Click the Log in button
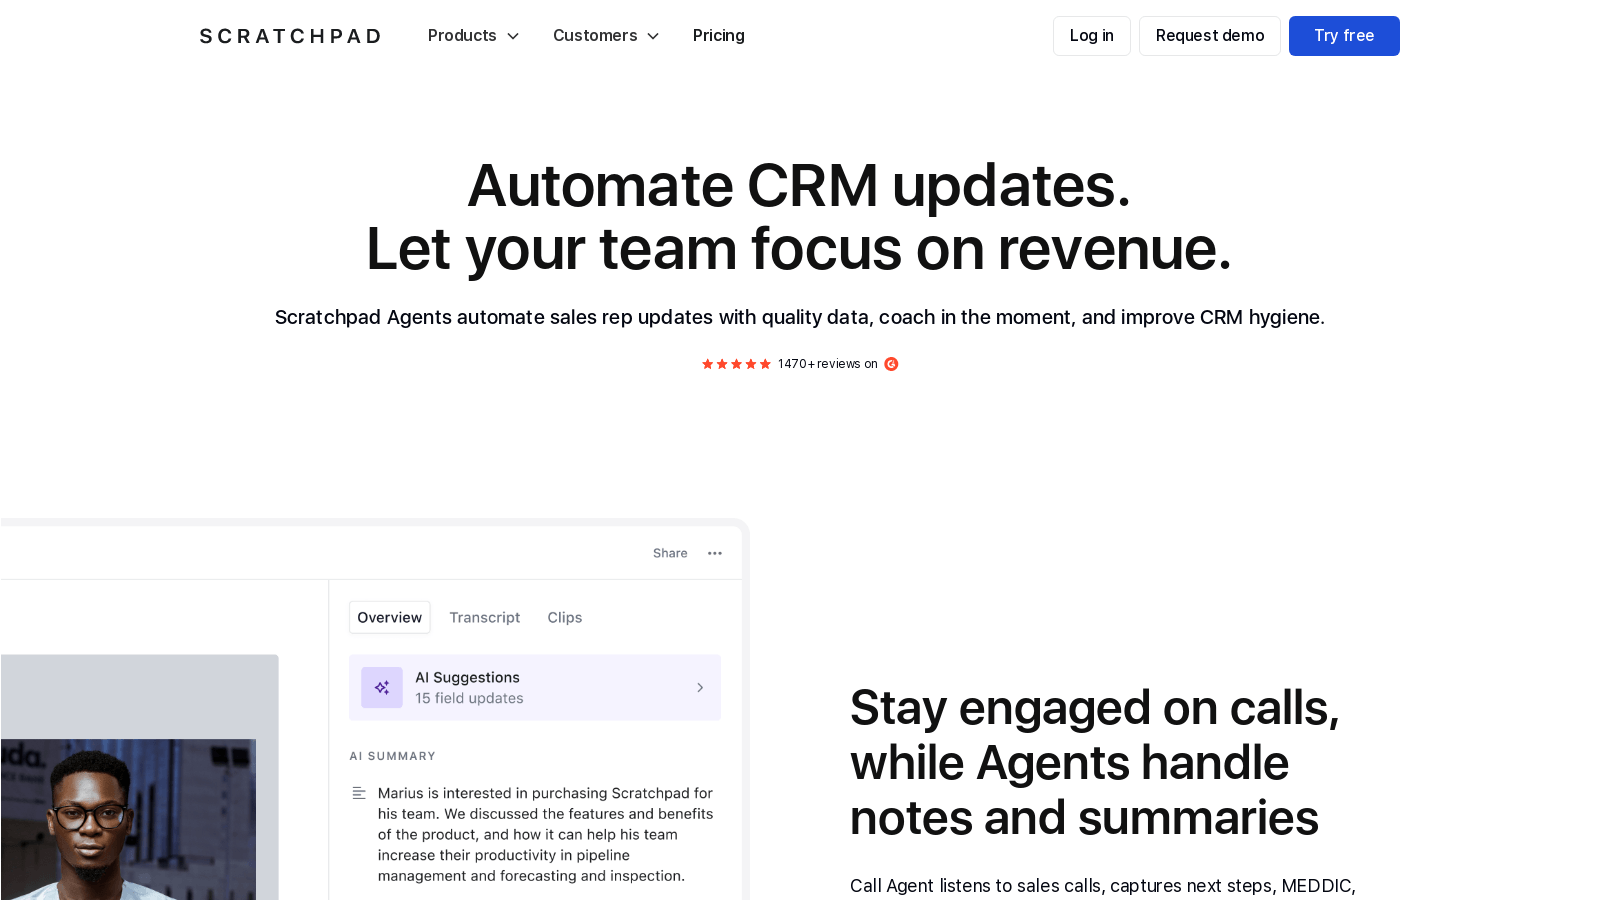Viewport: 1600px width, 900px height. point(1091,36)
